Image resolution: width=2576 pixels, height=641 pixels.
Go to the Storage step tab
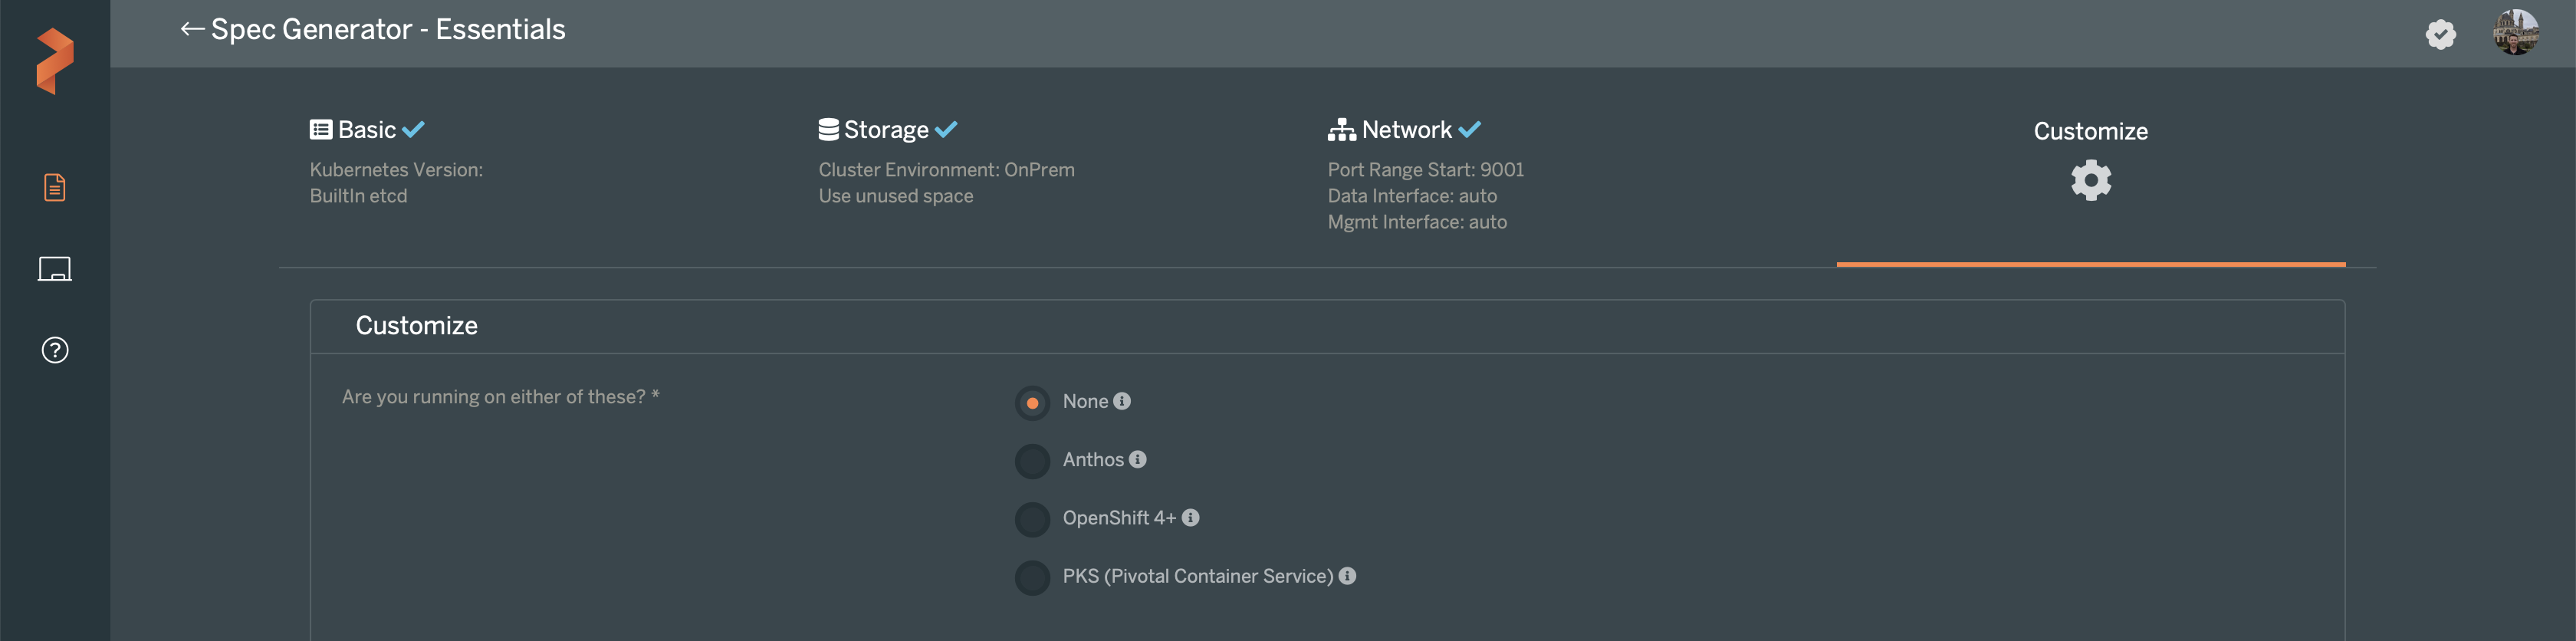[886, 130]
